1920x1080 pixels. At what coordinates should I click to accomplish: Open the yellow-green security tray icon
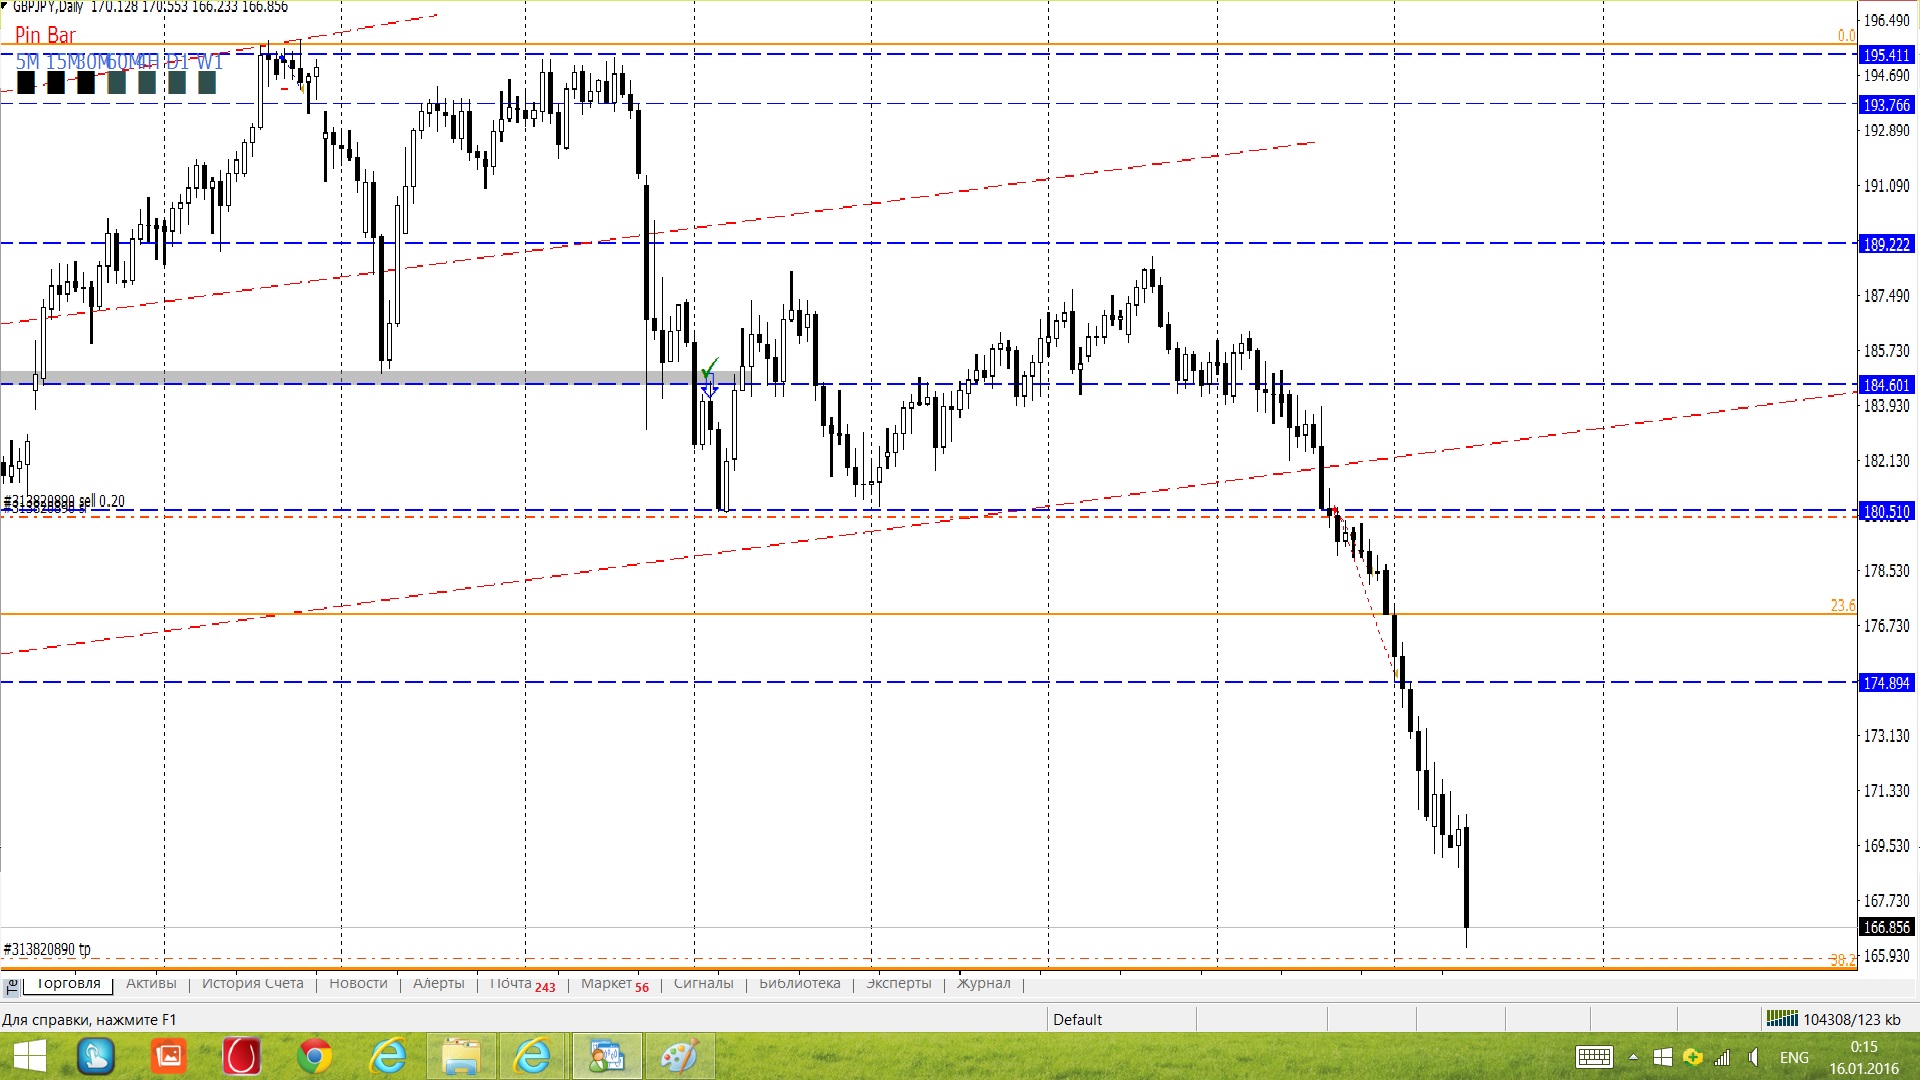tap(1692, 1057)
